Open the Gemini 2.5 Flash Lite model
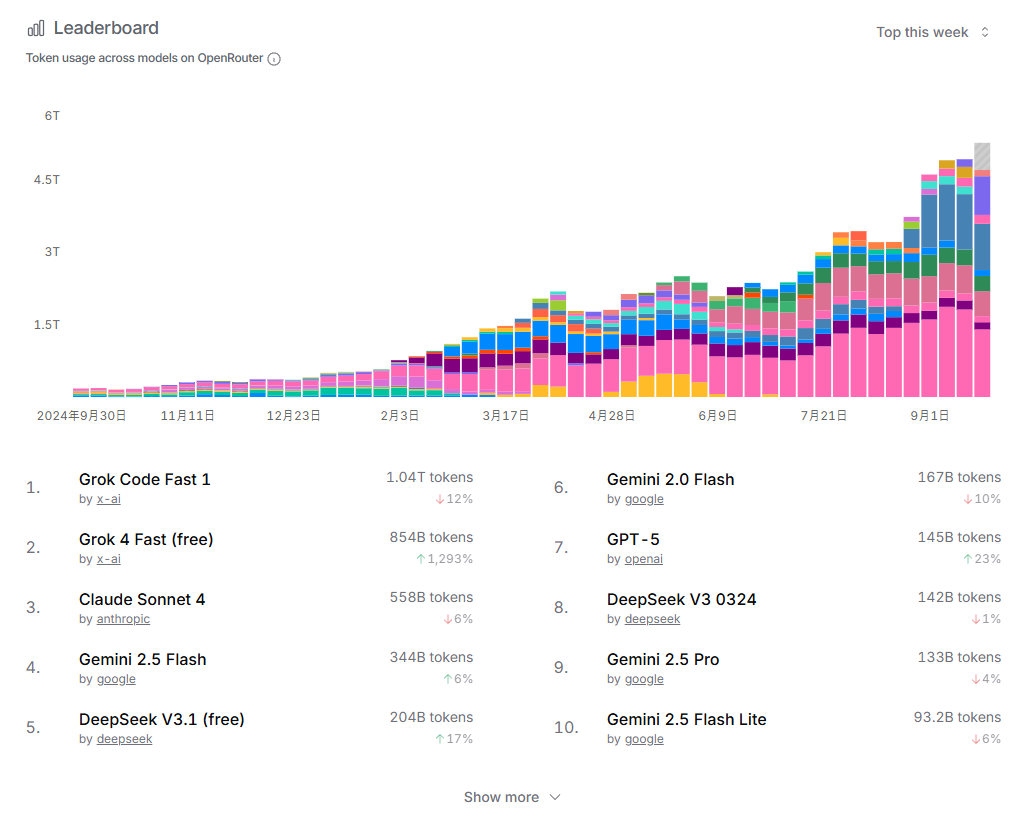This screenshot has width=1031, height=821. click(686, 719)
